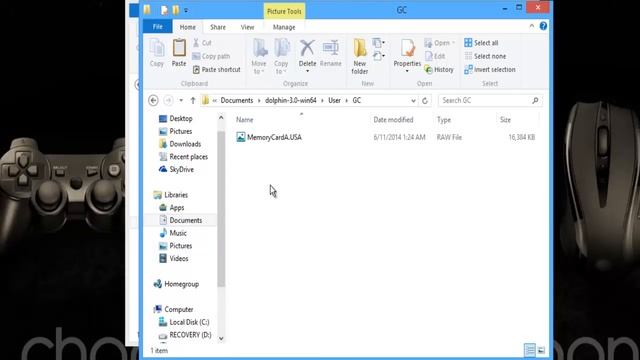Switch to the View ribbon tab
Viewport: 640px width, 360px height.
(247, 27)
